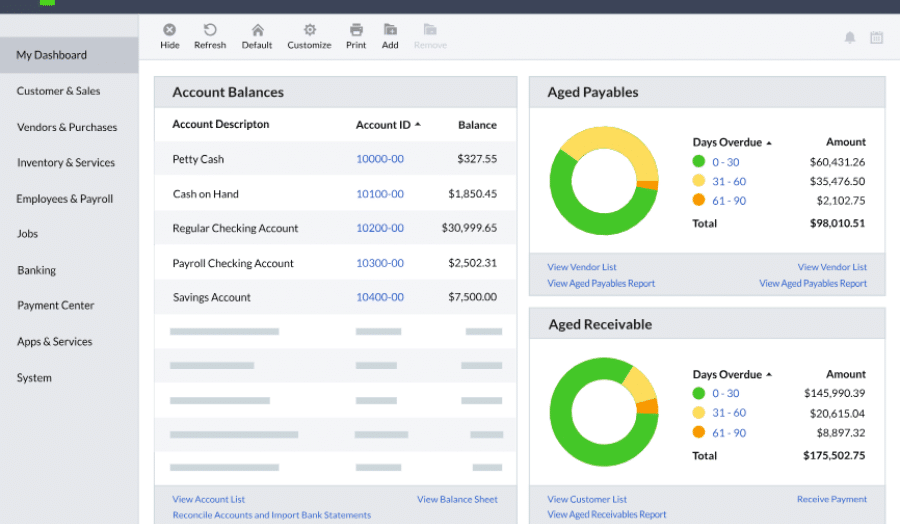Click the Account Descripton column header
The height and width of the screenshot is (524, 900).
point(220,125)
